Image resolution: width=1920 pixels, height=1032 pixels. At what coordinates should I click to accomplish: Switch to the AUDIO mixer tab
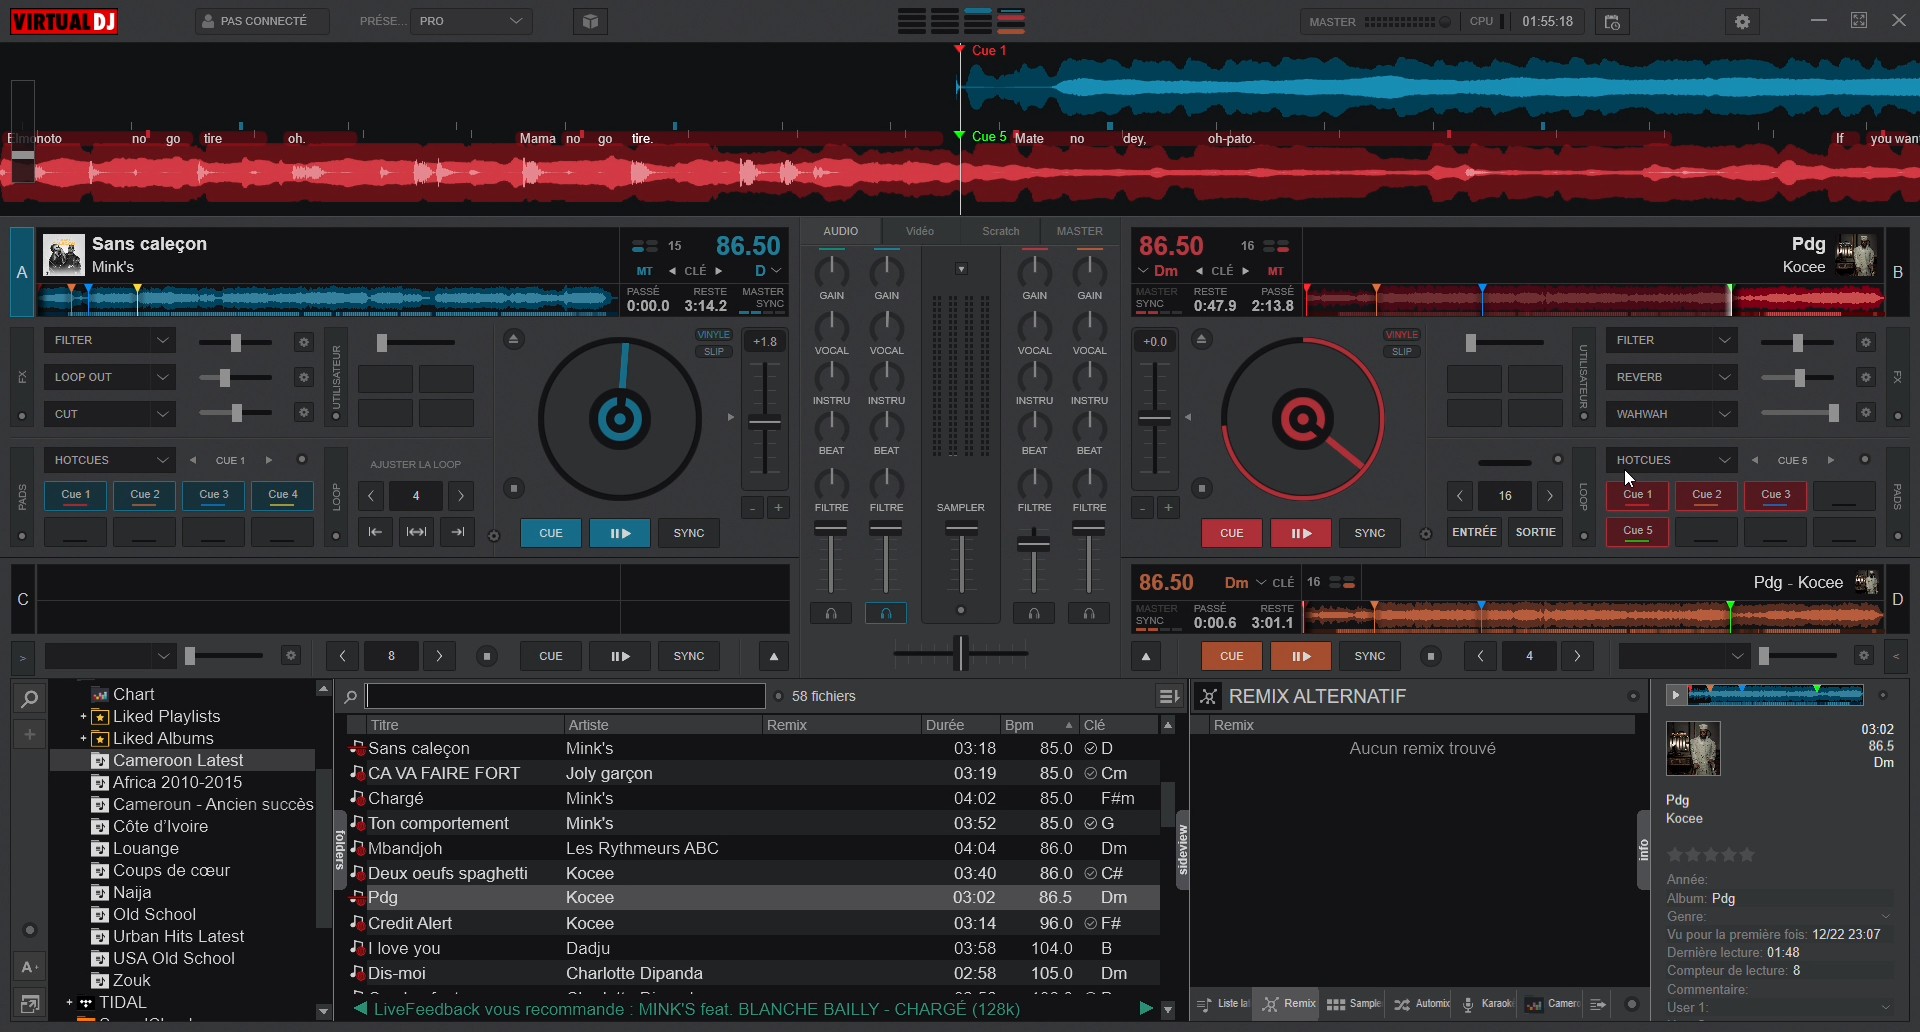[841, 231]
